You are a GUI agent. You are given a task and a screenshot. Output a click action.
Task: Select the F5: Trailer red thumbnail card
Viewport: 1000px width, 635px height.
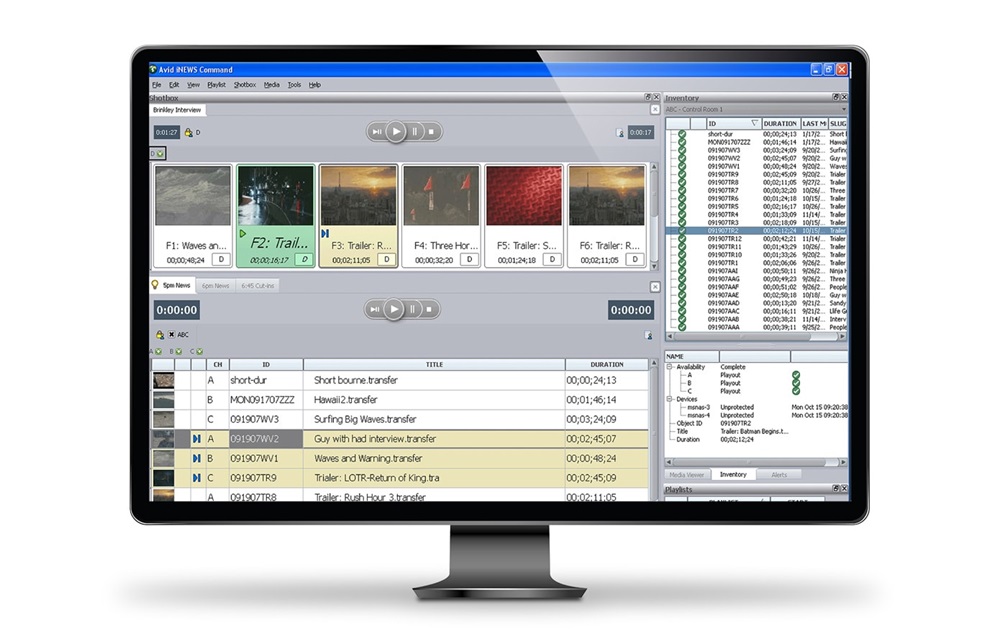[524, 216]
